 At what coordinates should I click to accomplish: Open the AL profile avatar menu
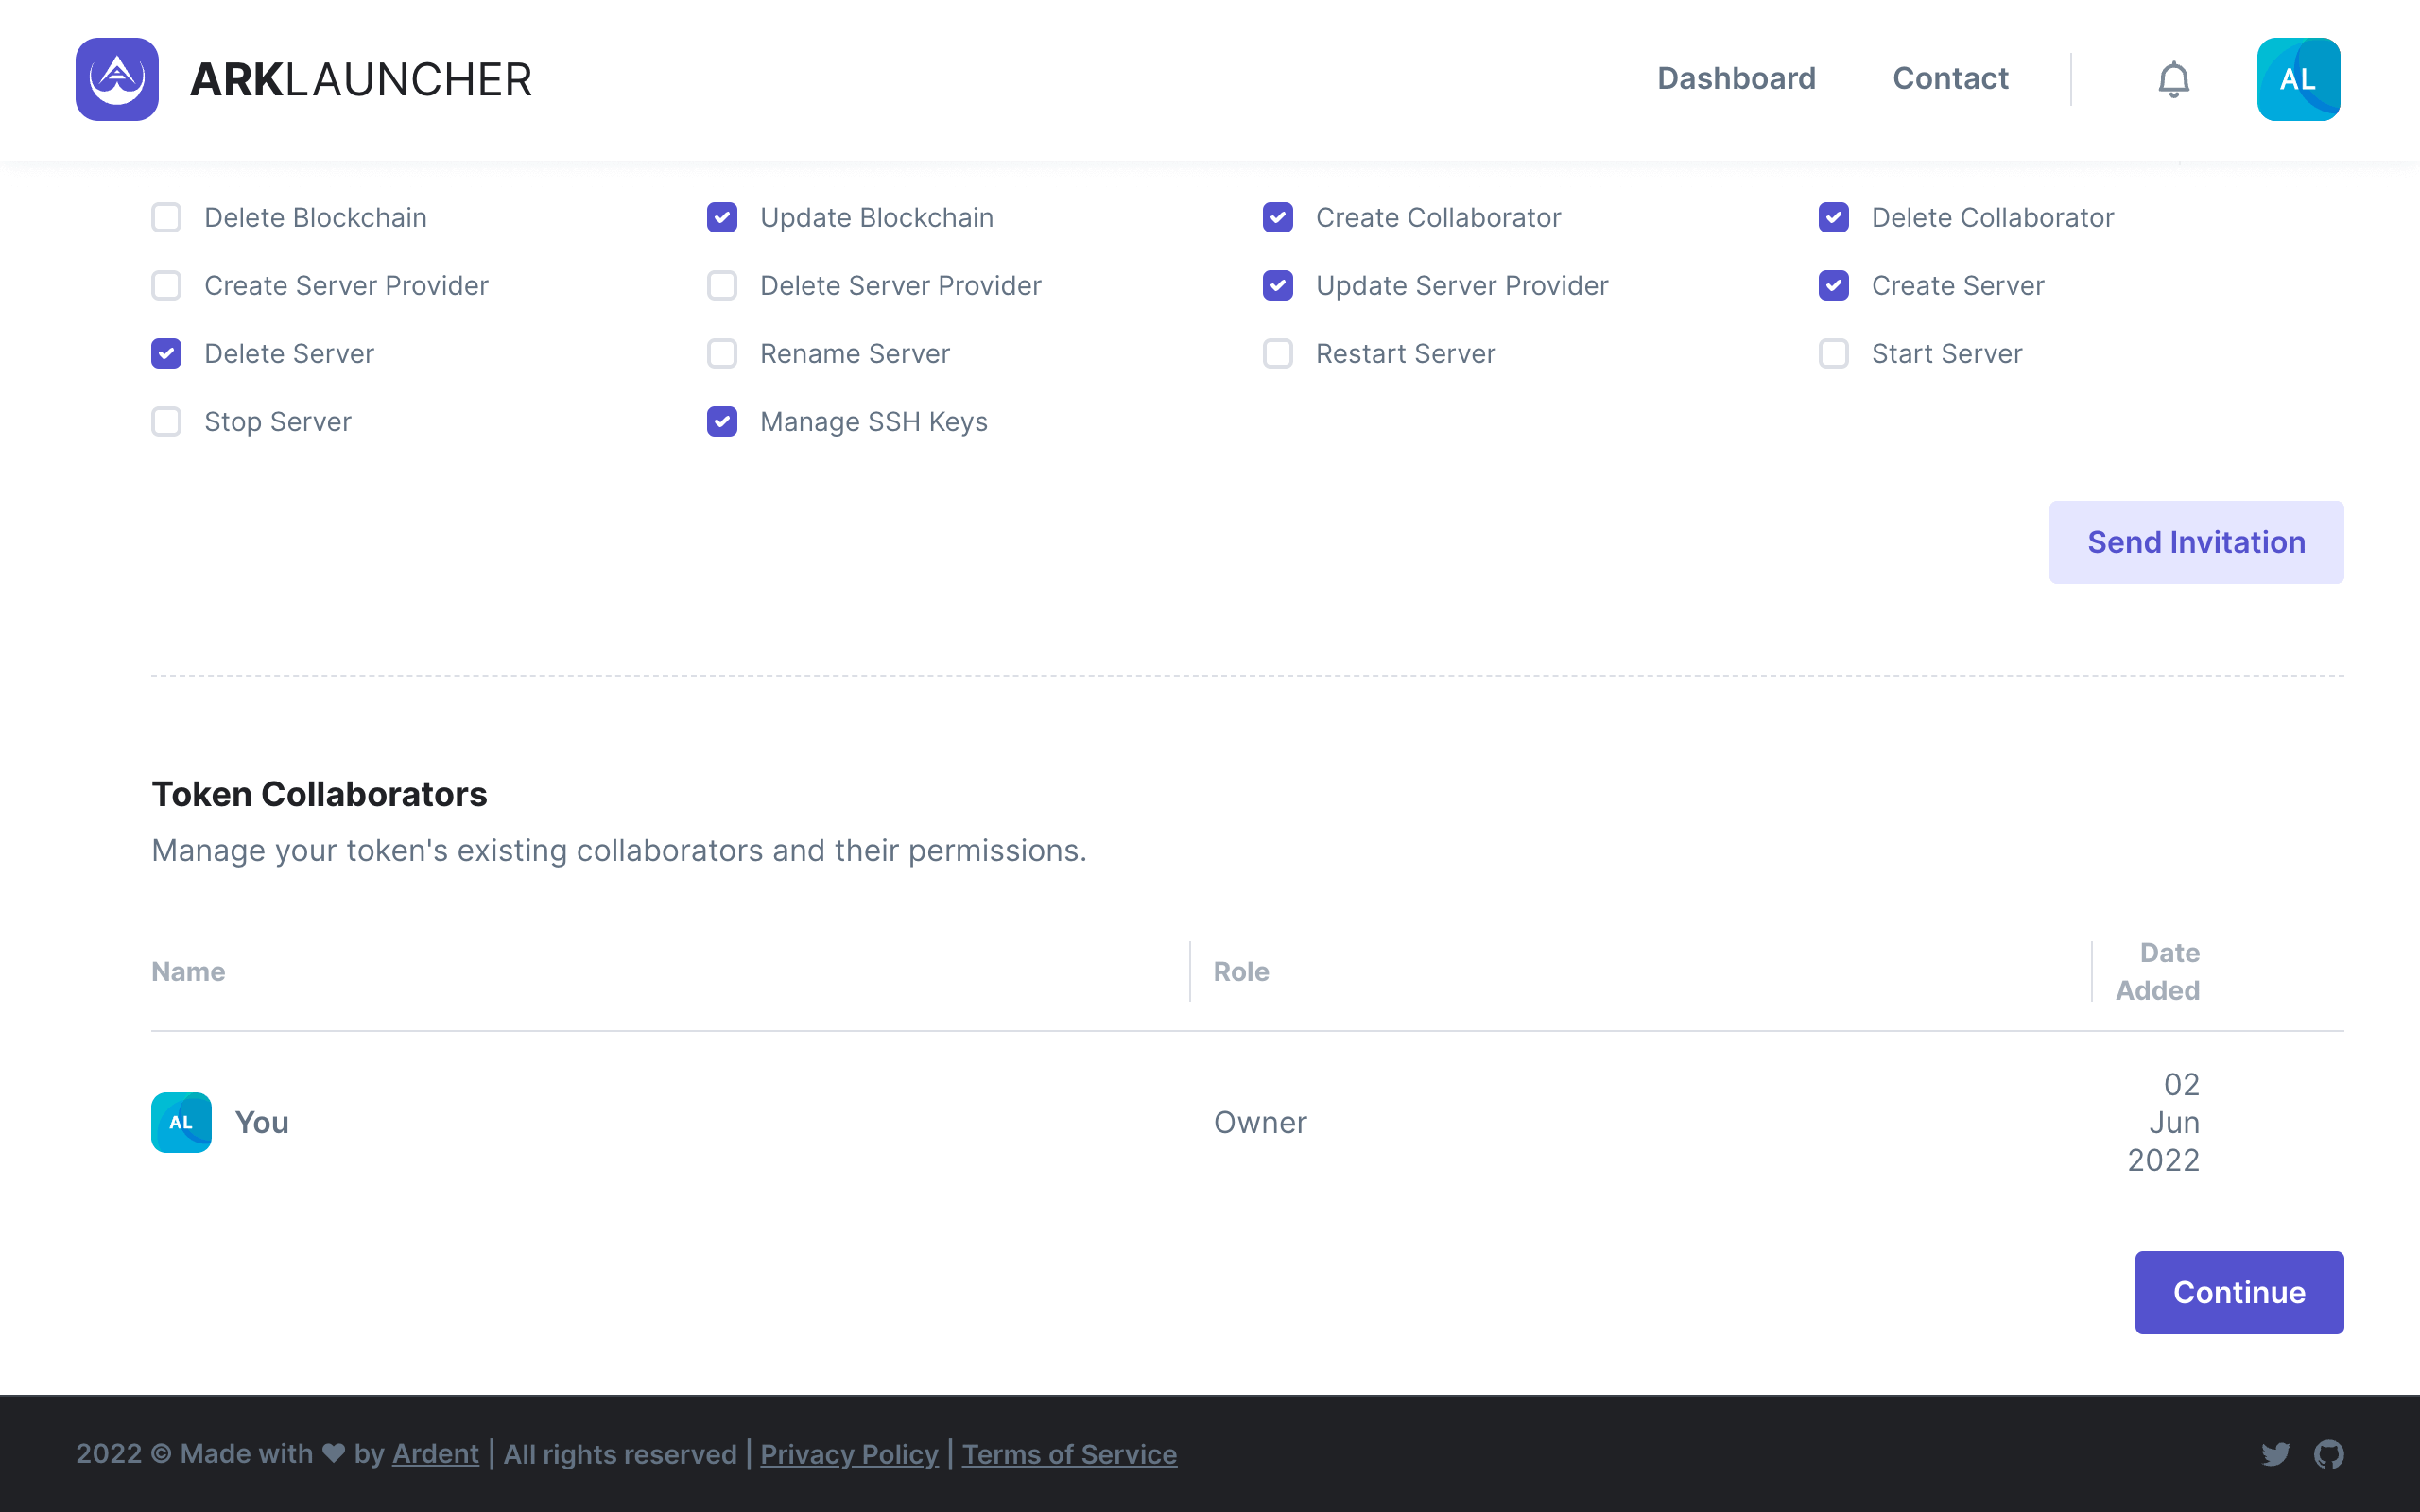pos(2297,79)
